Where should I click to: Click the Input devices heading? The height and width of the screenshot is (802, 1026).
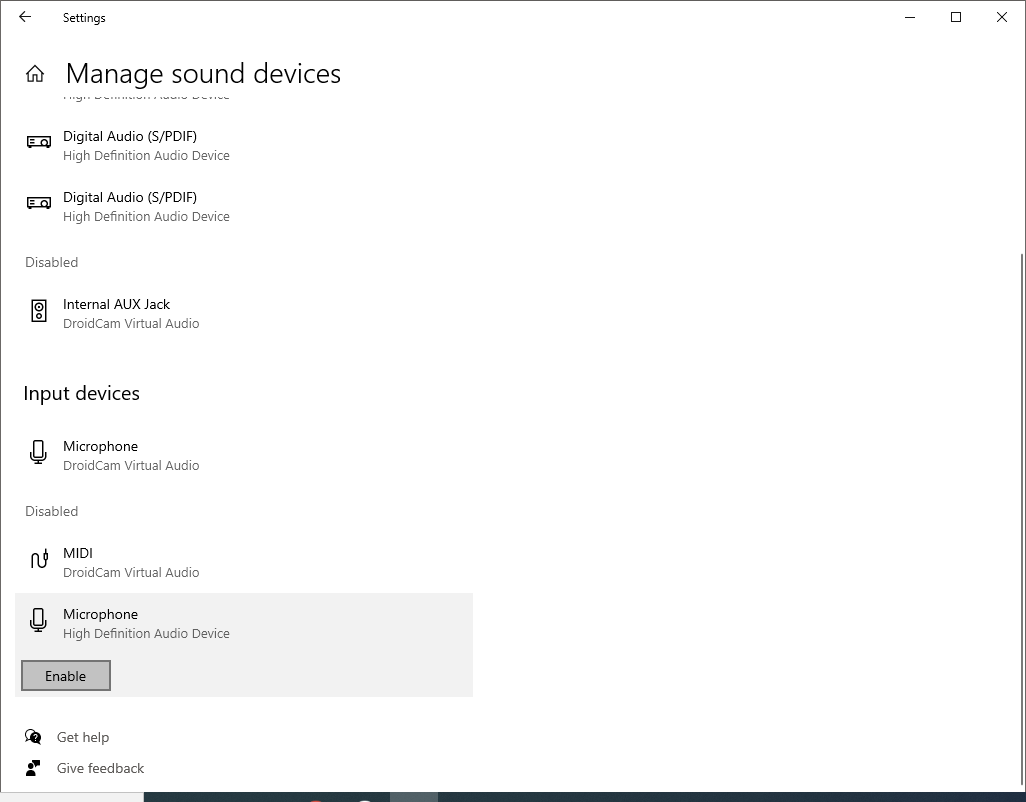tap(82, 393)
